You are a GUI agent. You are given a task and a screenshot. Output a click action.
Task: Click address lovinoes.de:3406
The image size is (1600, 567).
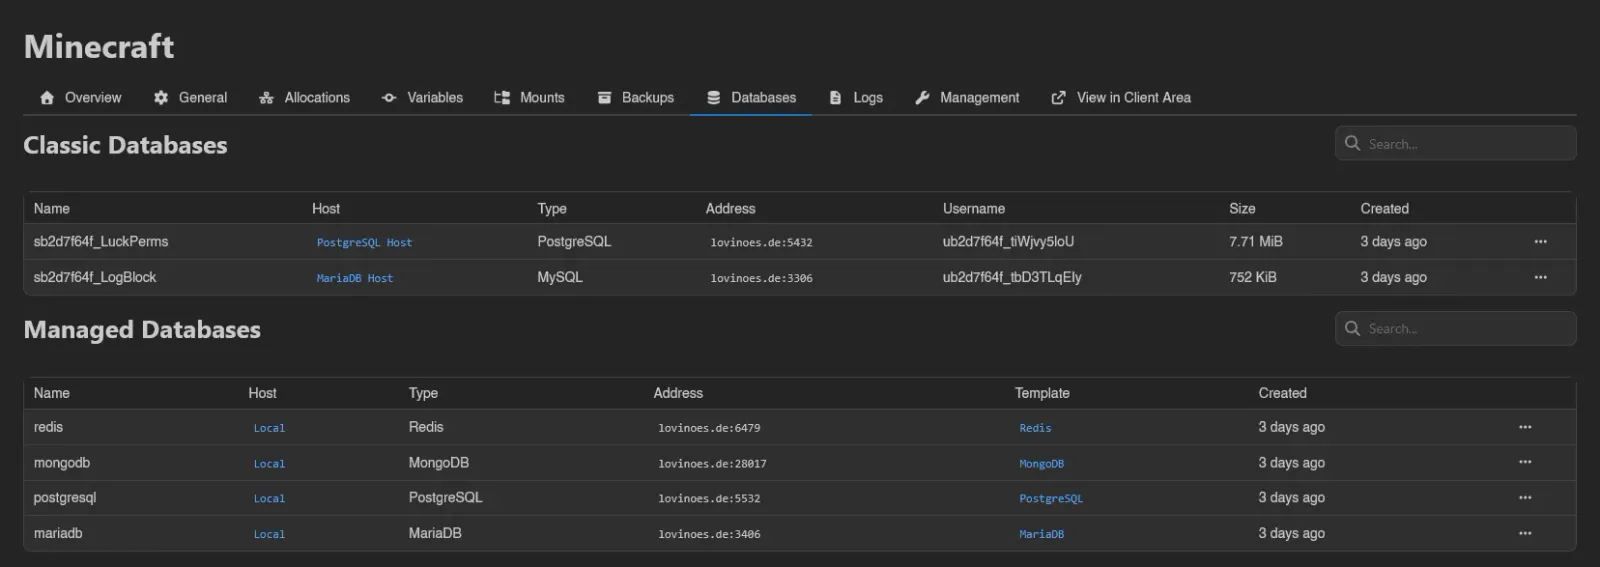tap(709, 535)
